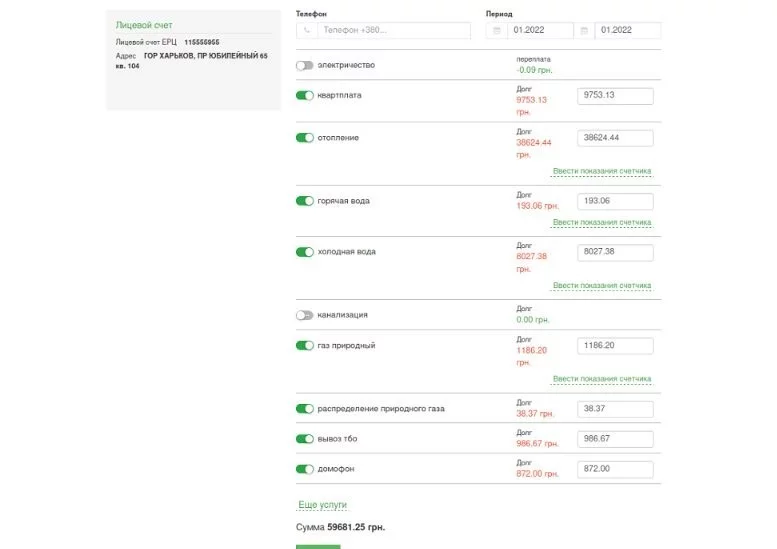Open meter readings link under отопление
This screenshot has width=777, height=549.
coord(601,171)
